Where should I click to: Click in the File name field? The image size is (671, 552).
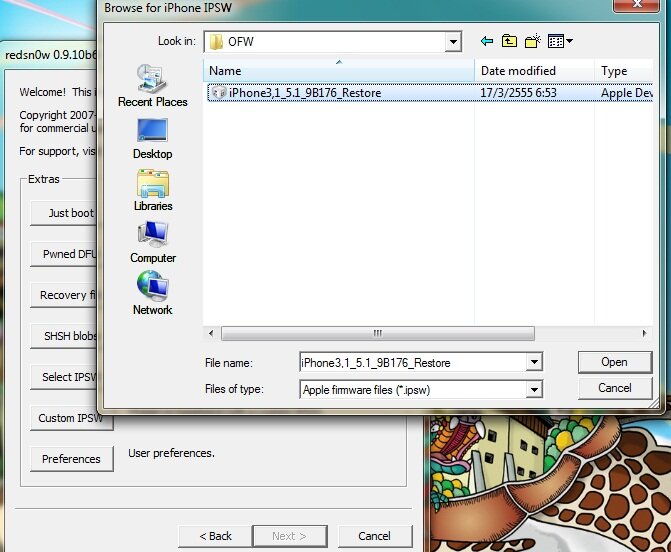(x=413, y=362)
